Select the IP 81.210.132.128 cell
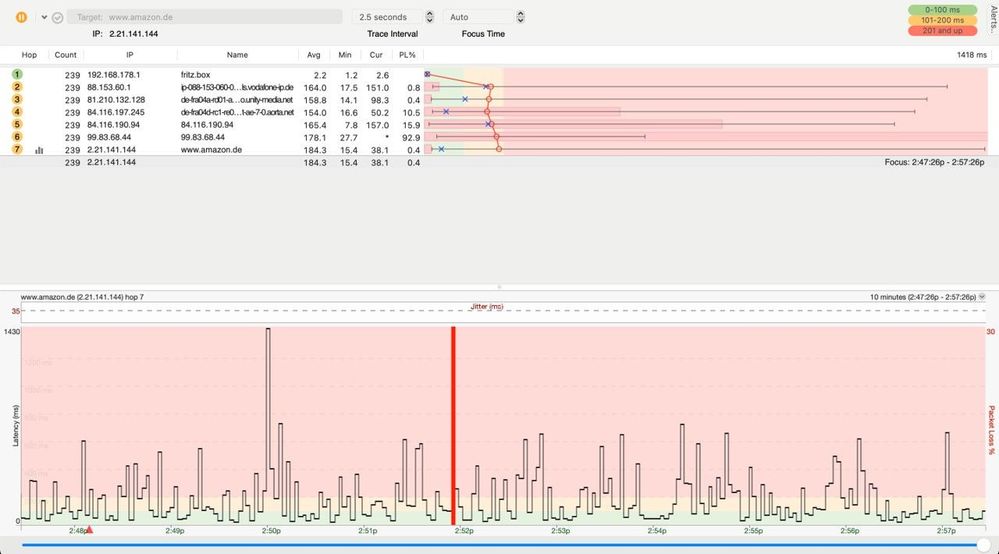This screenshot has height=554, width=999. pos(116,99)
